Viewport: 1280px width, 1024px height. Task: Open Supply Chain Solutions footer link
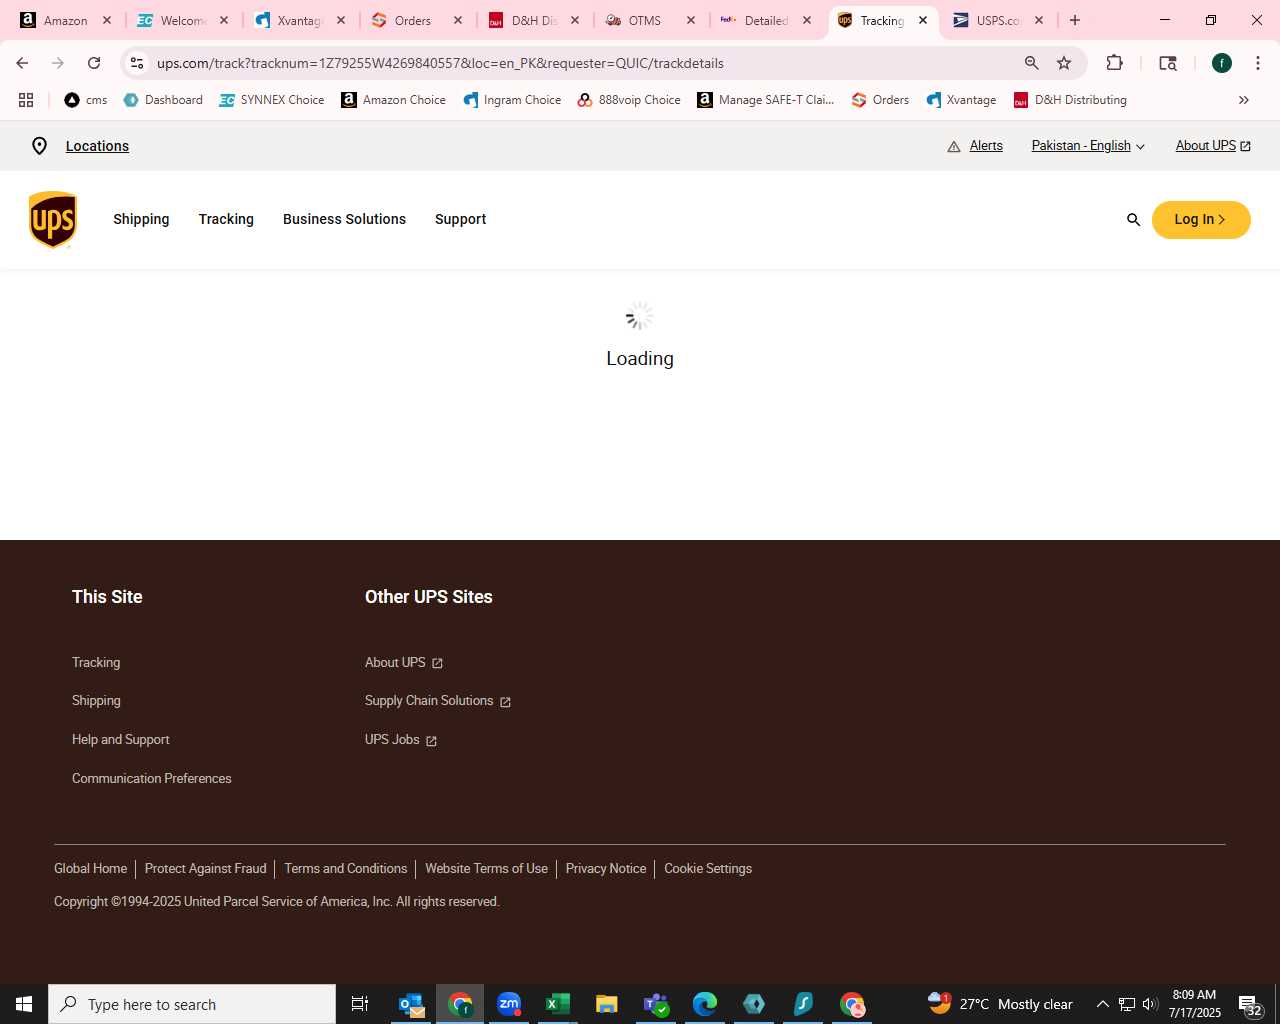438,701
